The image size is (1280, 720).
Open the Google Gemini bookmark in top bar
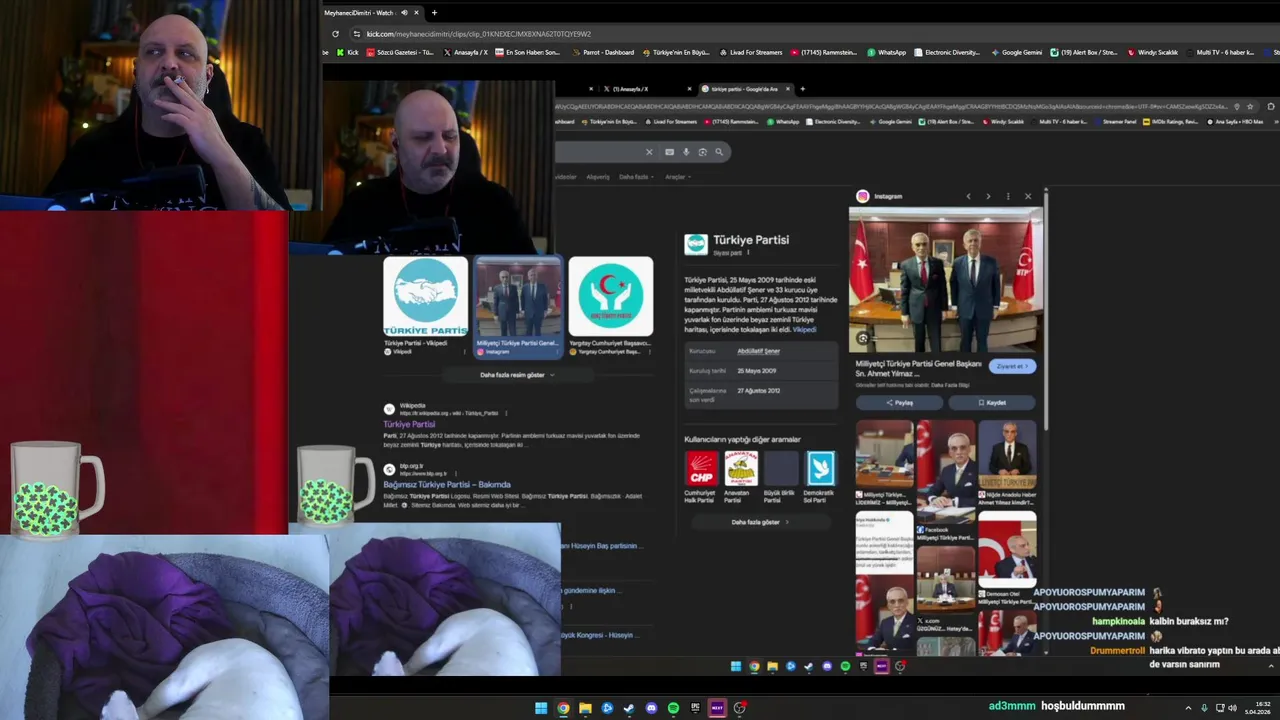tap(1016, 52)
